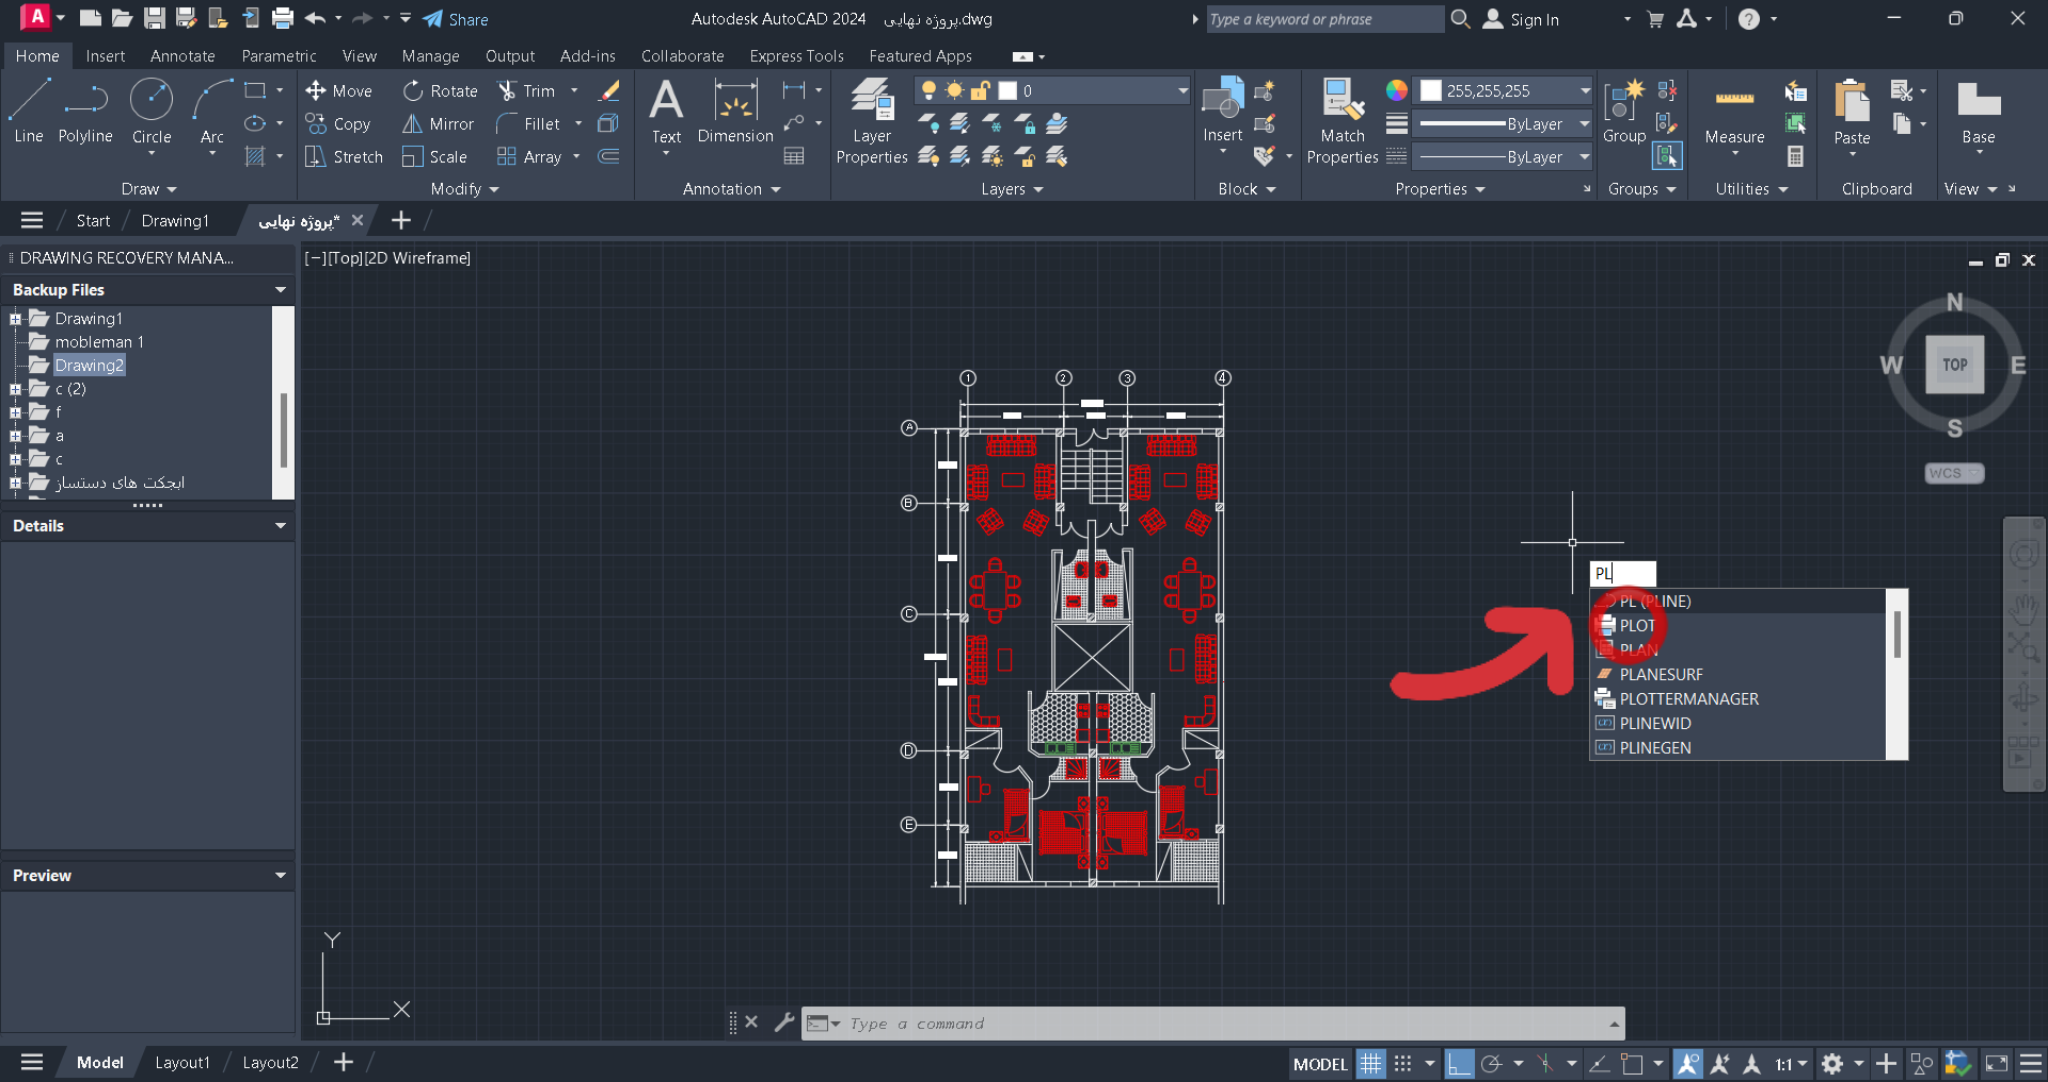
Task: Select the Circle tool
Action: click(151, 111)
